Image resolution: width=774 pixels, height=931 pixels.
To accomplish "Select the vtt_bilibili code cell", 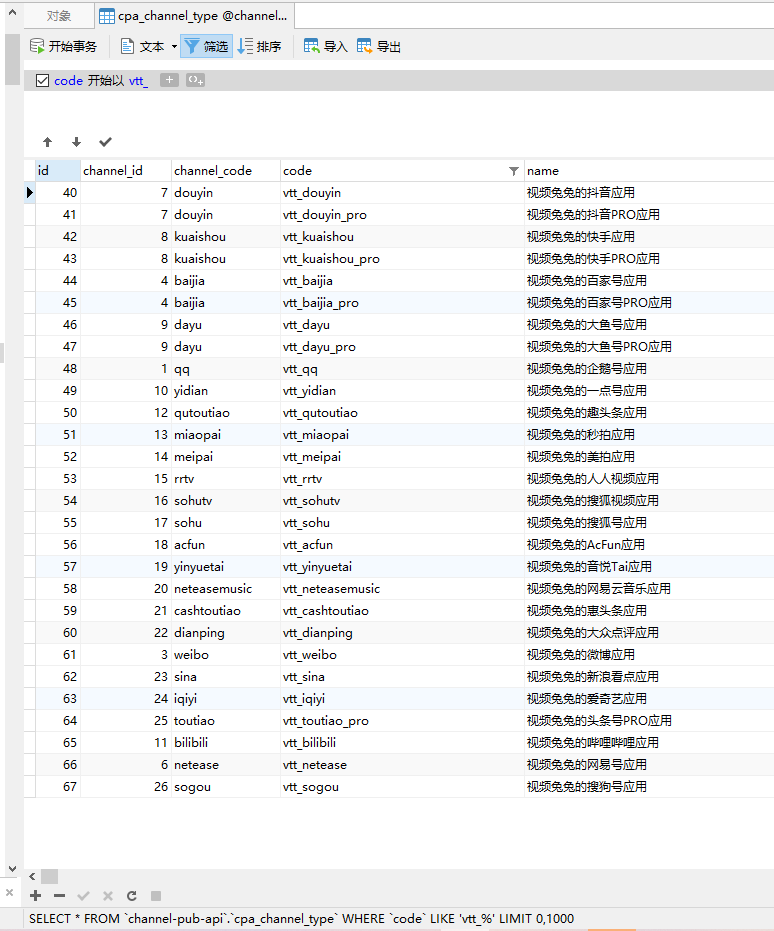I will 310,742.
